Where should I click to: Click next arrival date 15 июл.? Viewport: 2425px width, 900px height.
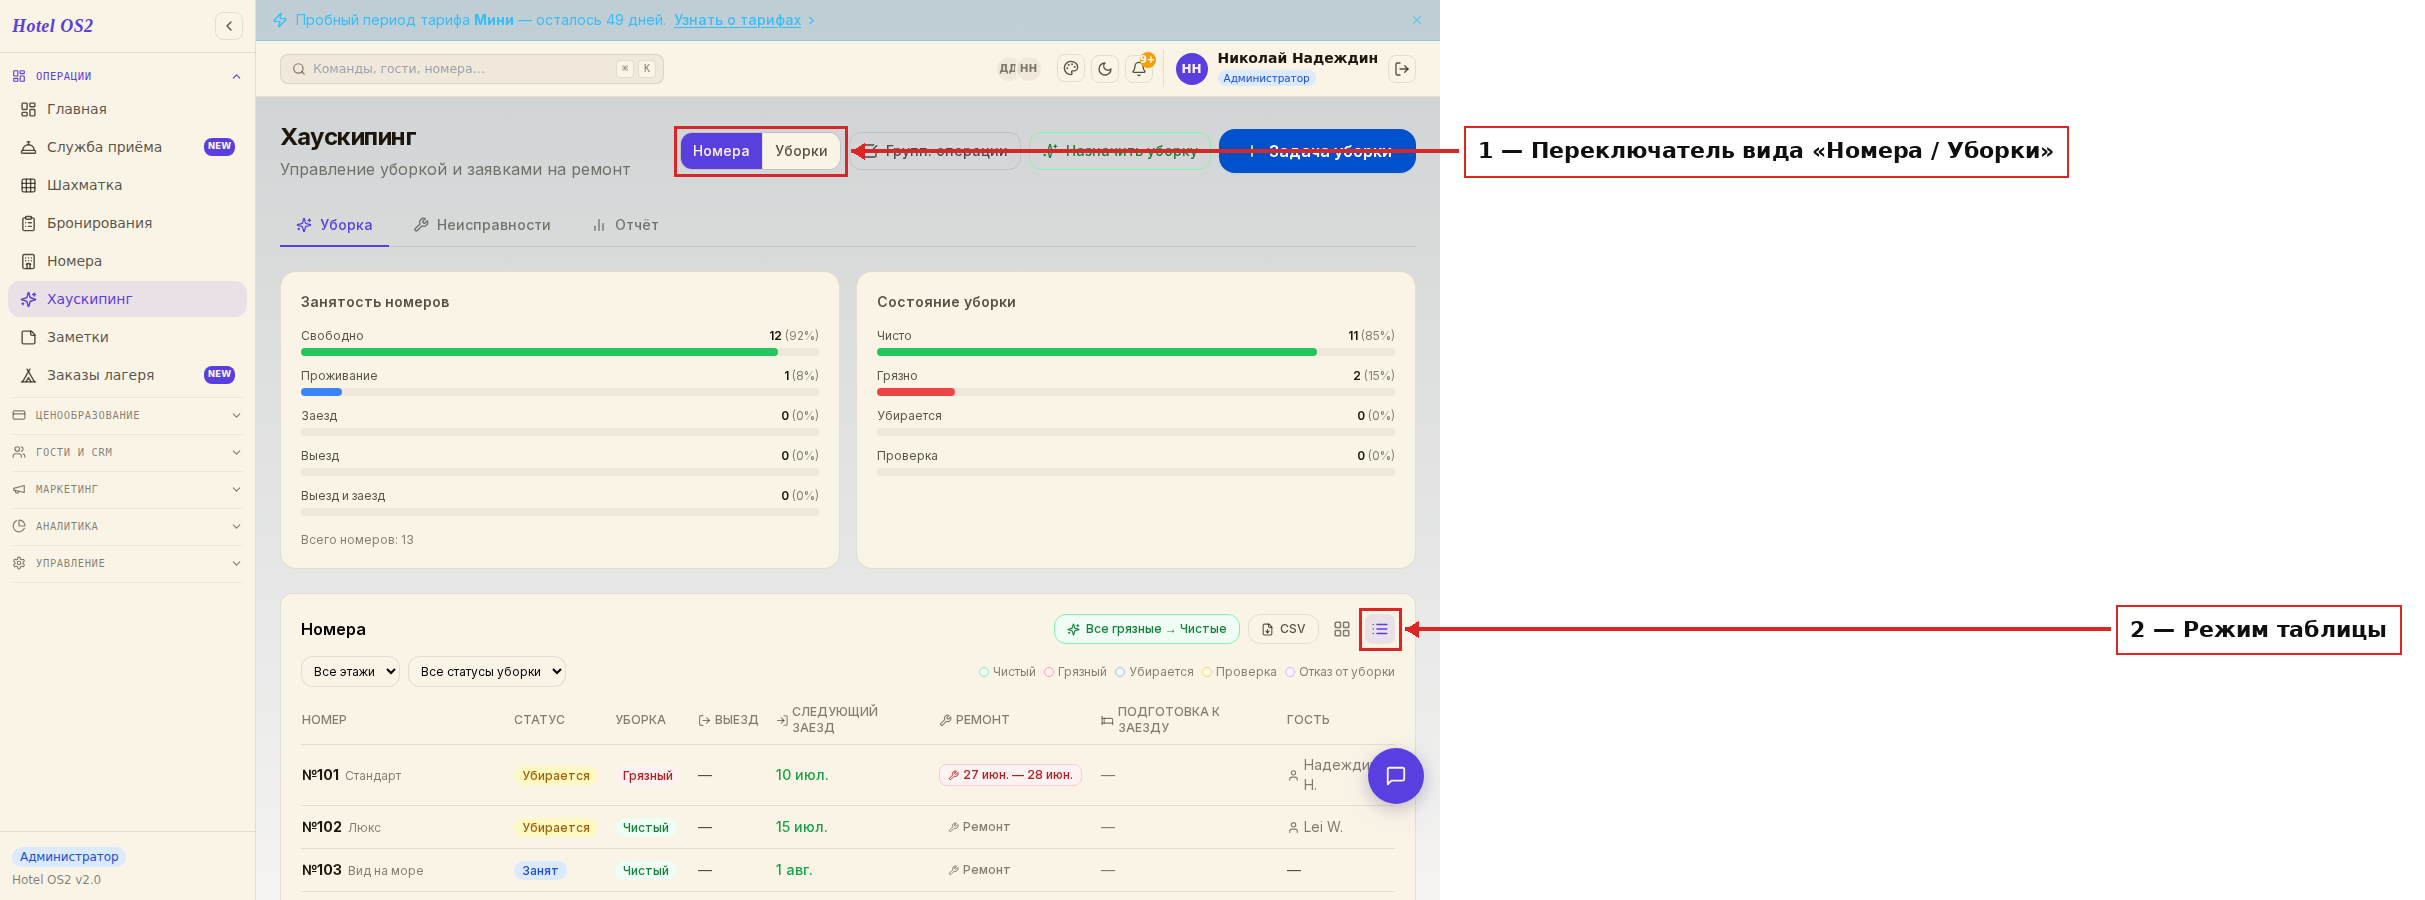click(802, 827)
